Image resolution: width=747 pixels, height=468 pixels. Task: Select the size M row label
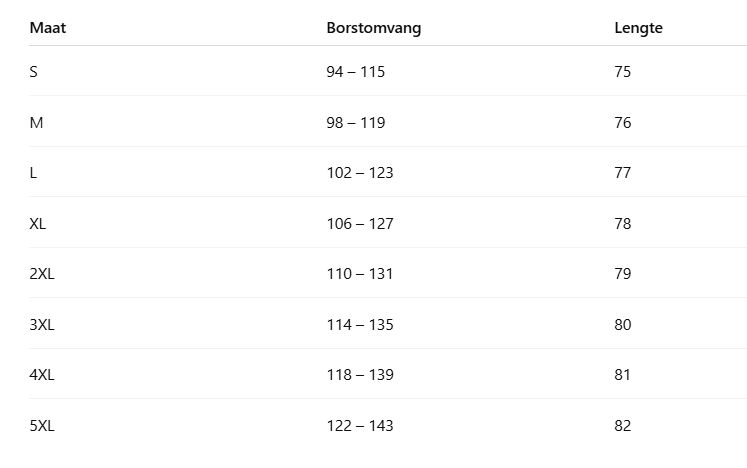(36, 122)
